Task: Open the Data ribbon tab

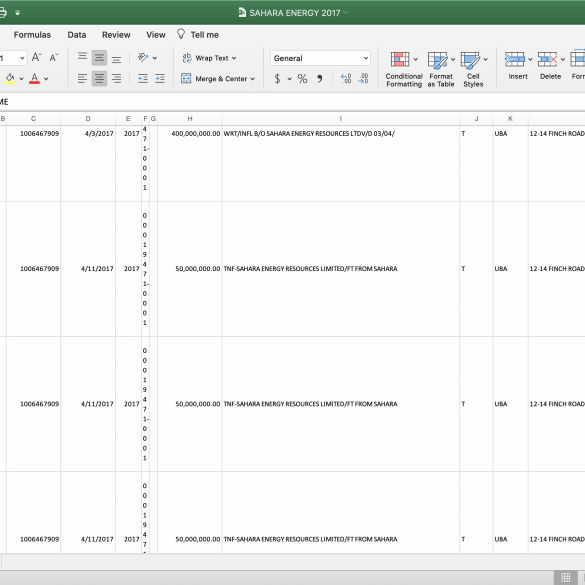Action: (77, 35)
